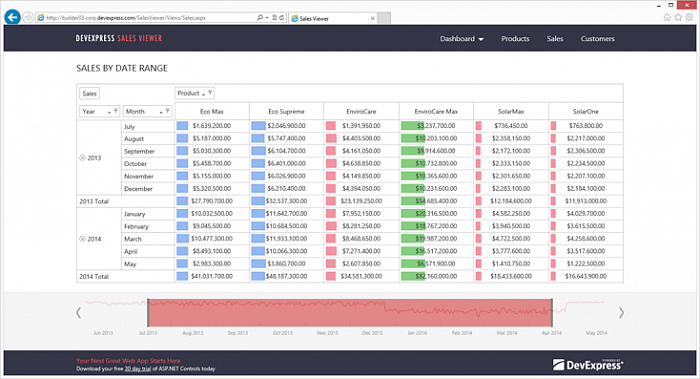Click the browser forward arrow button
Screen dimensions: 700x379
pos(28,17)
